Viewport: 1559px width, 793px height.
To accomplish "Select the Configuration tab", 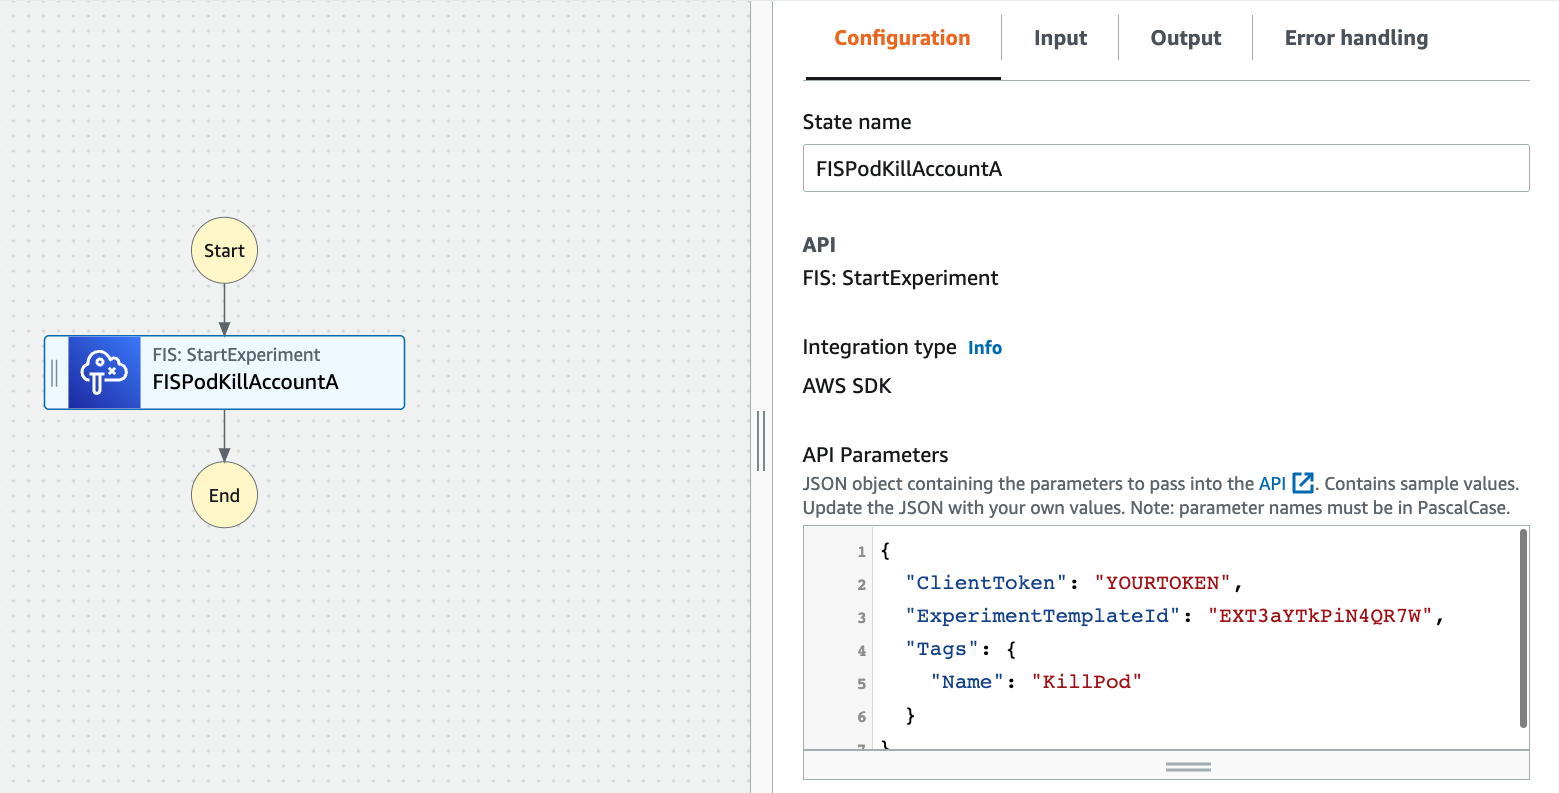I will 901,37.
